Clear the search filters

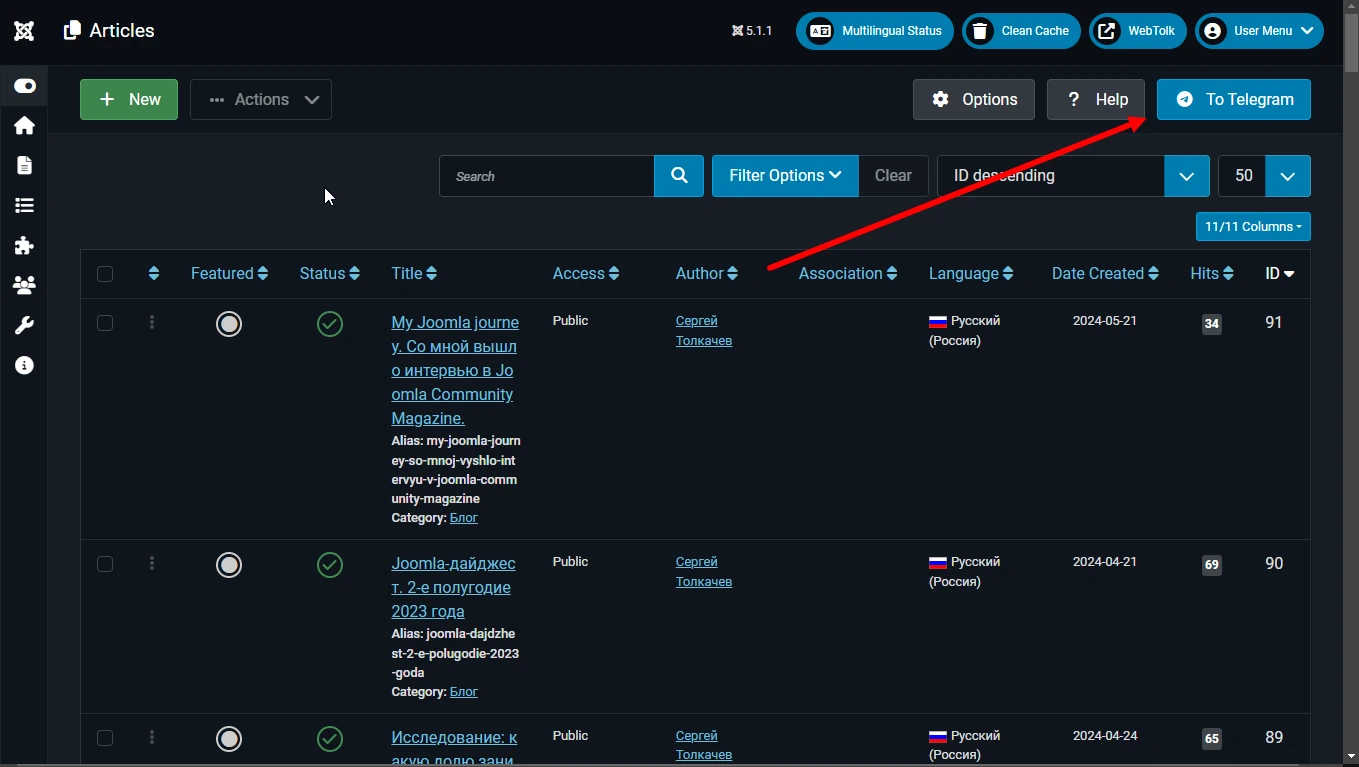click(893, 176)
